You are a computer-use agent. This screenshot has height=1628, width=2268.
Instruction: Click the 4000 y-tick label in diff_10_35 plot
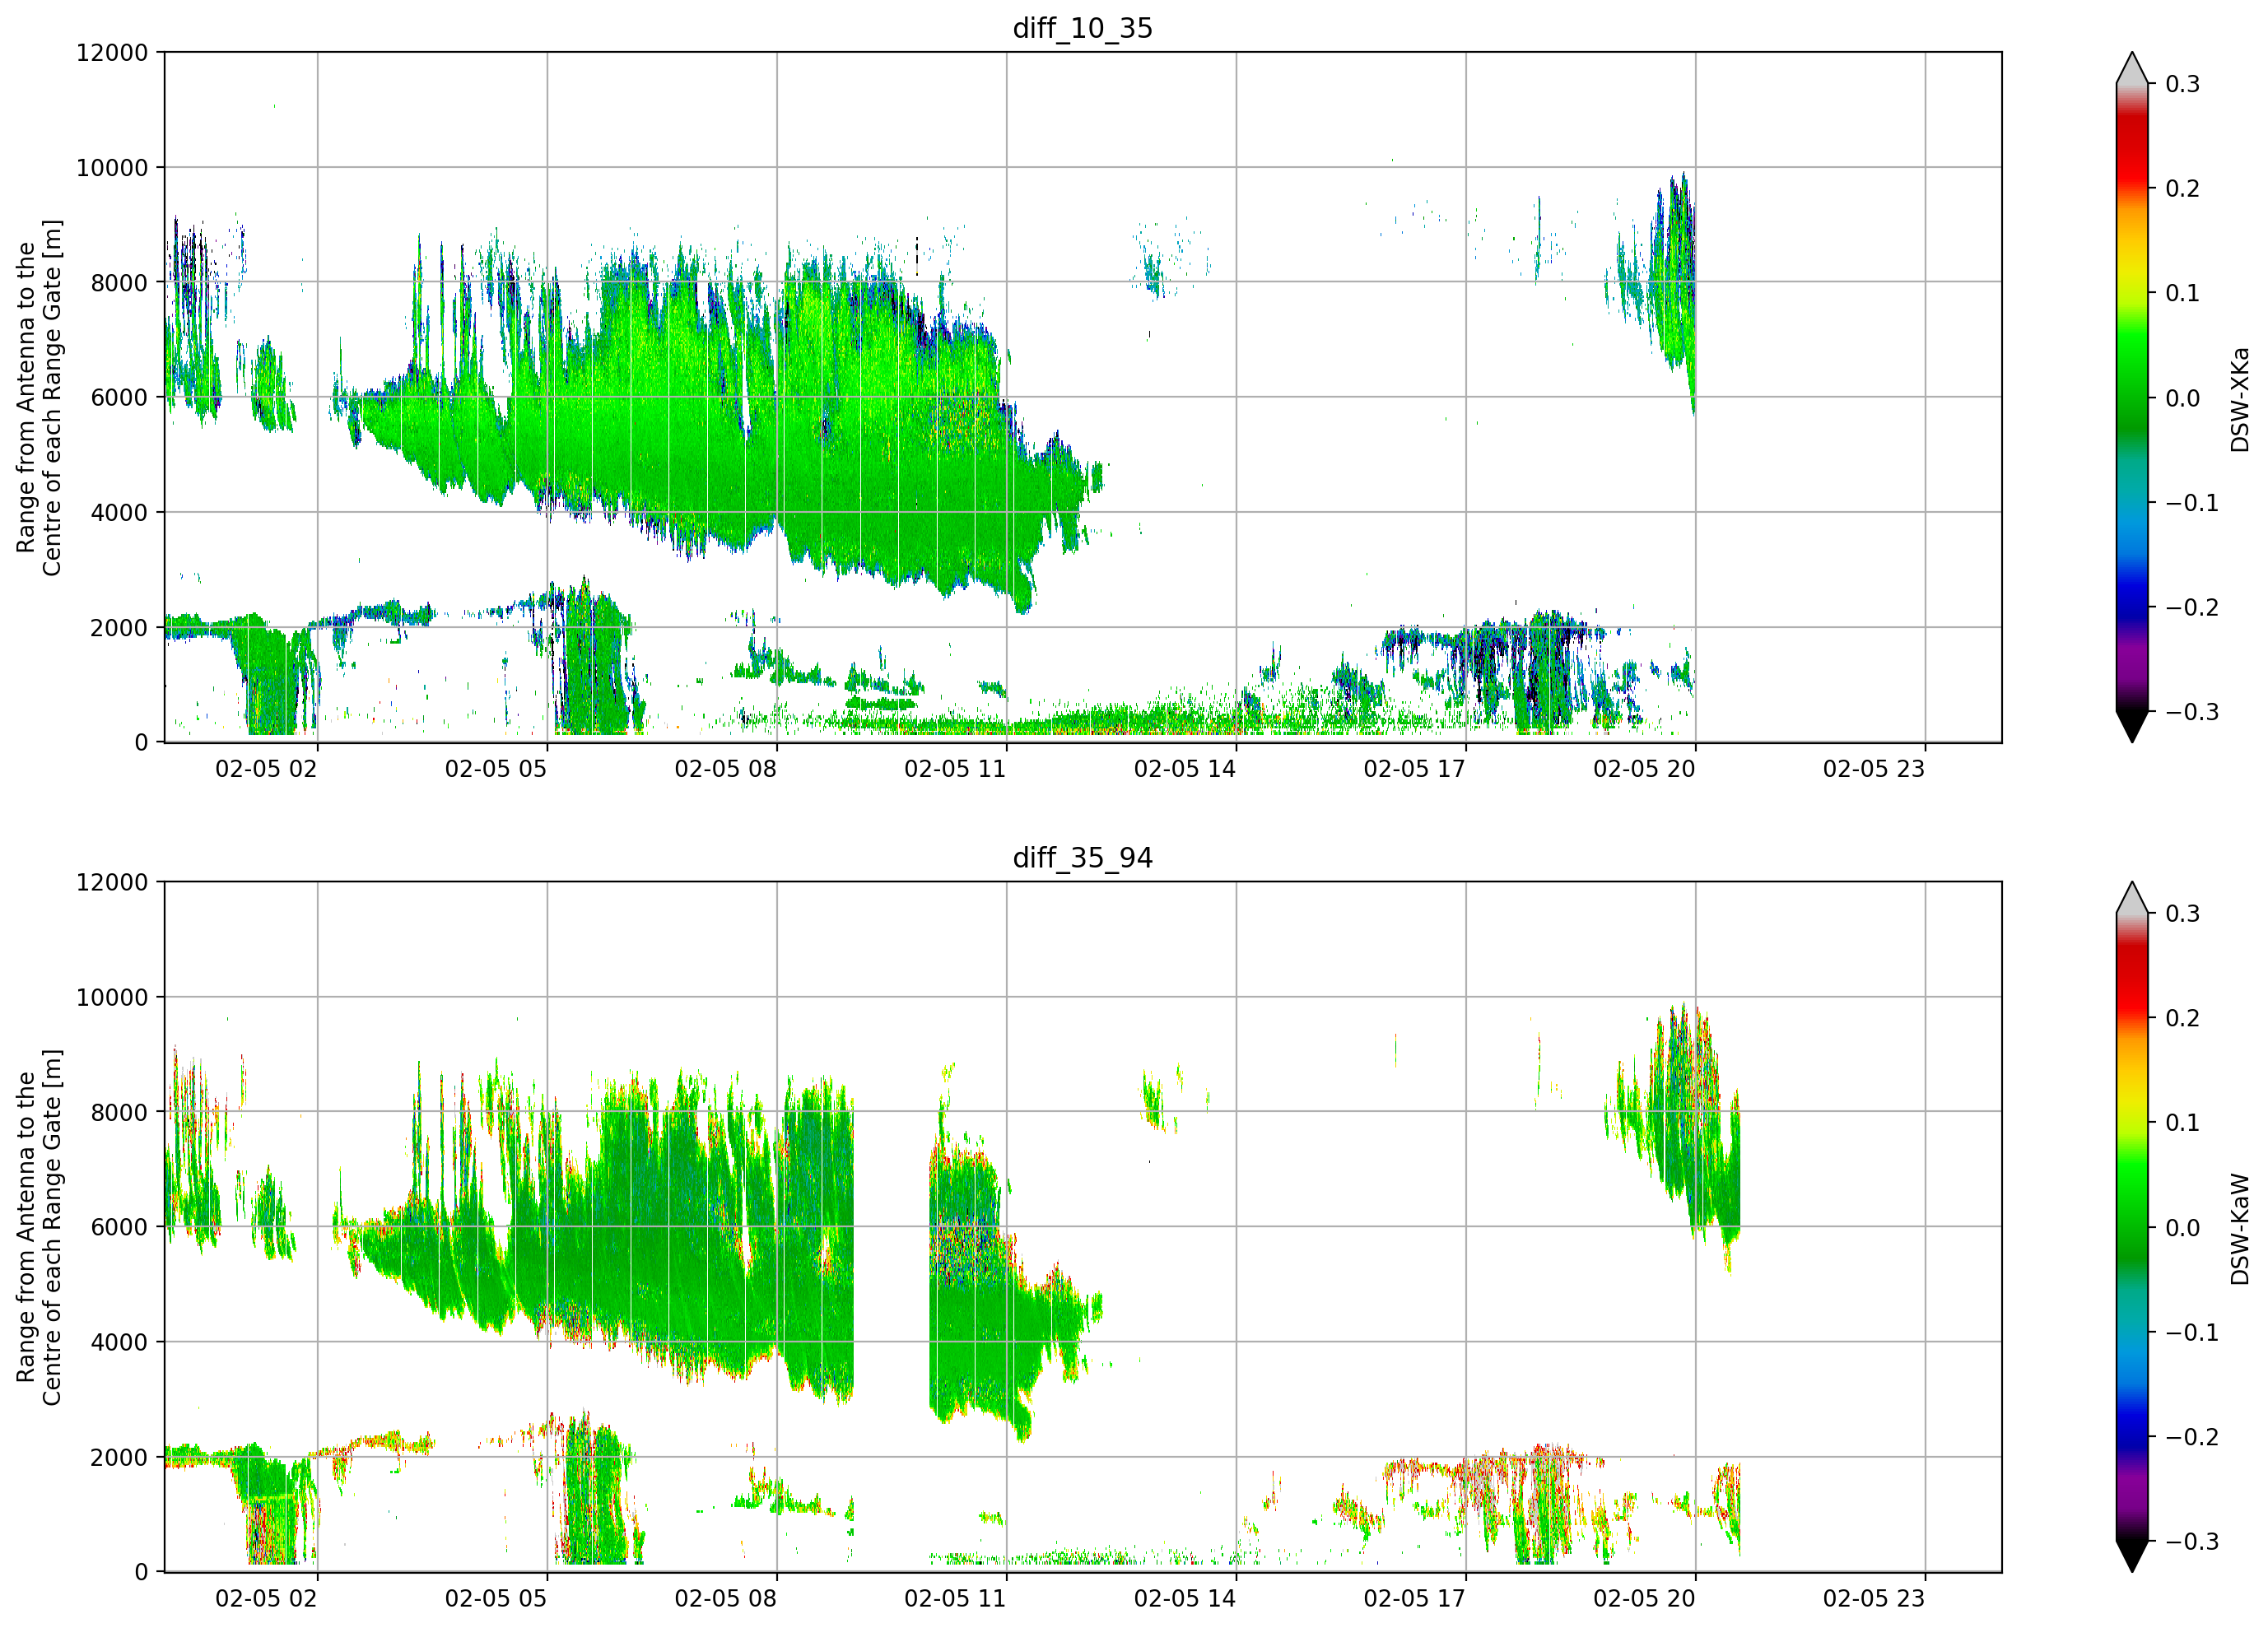(119, 513)
